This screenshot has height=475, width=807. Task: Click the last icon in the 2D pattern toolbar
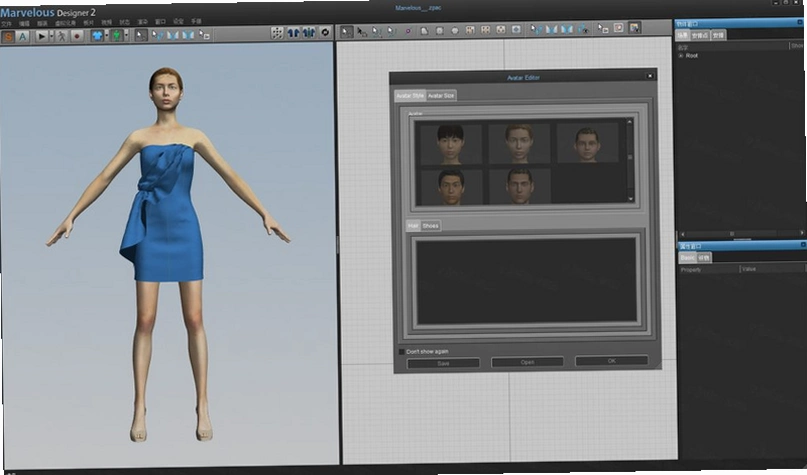635,28
